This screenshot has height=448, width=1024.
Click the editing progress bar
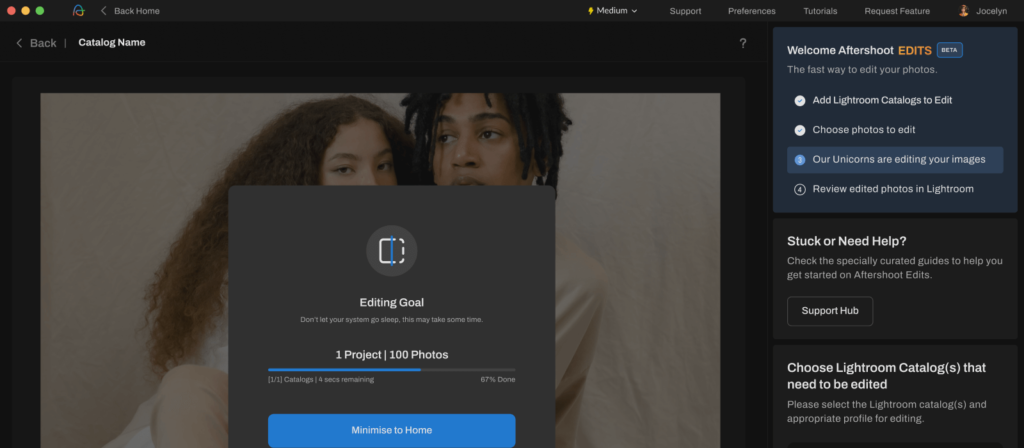[392, 370]
